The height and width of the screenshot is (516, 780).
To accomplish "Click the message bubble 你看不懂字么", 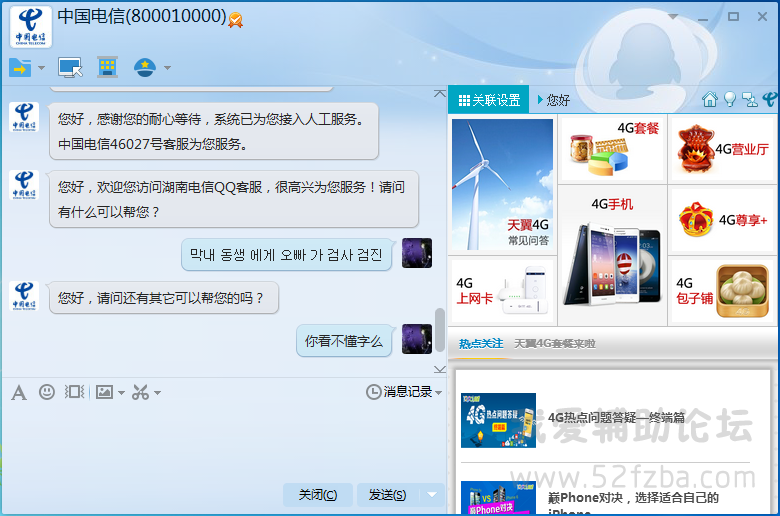I will (x=344, y=341).
